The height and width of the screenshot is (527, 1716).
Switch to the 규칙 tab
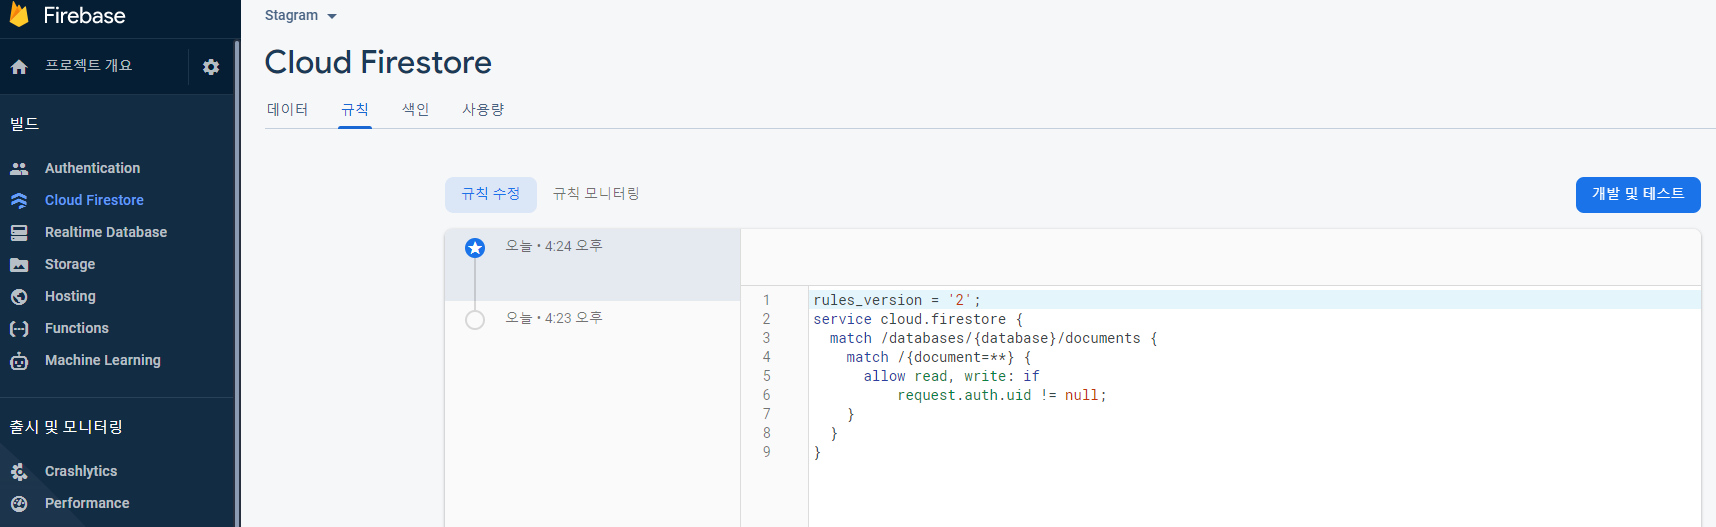pyautogui.click(x=355, y=109)
